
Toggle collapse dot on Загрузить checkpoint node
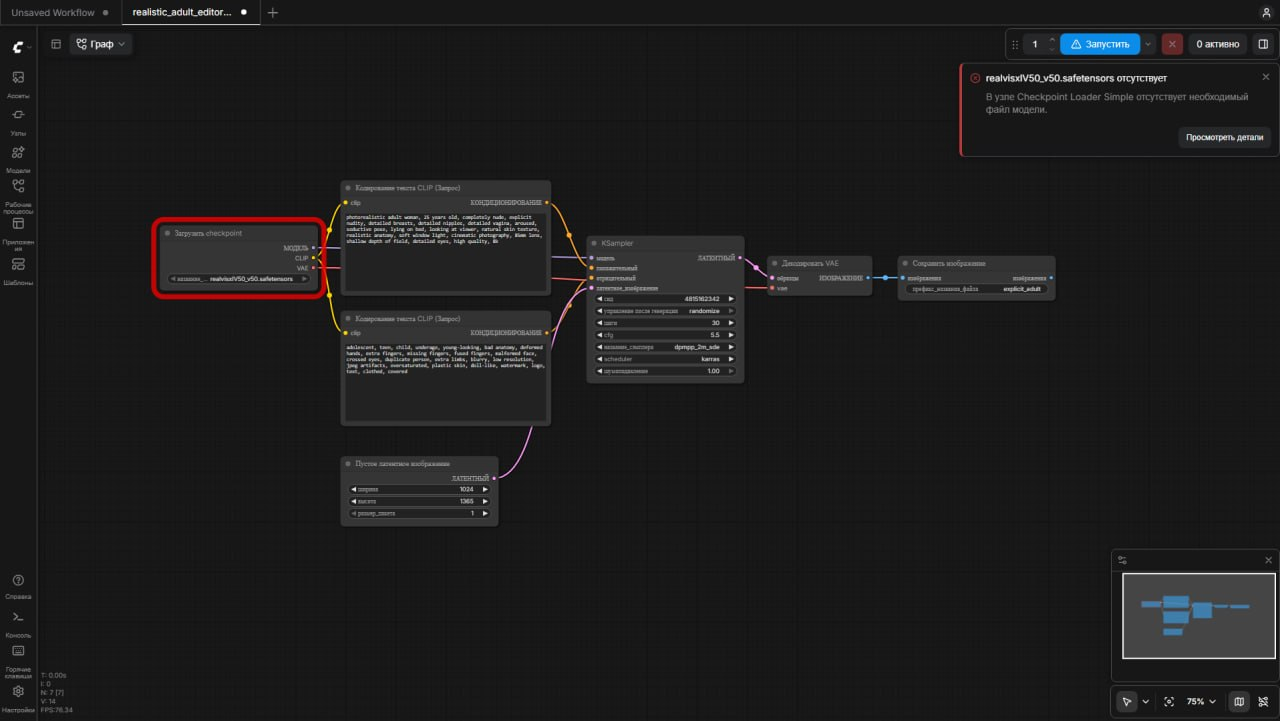[167, 233]
